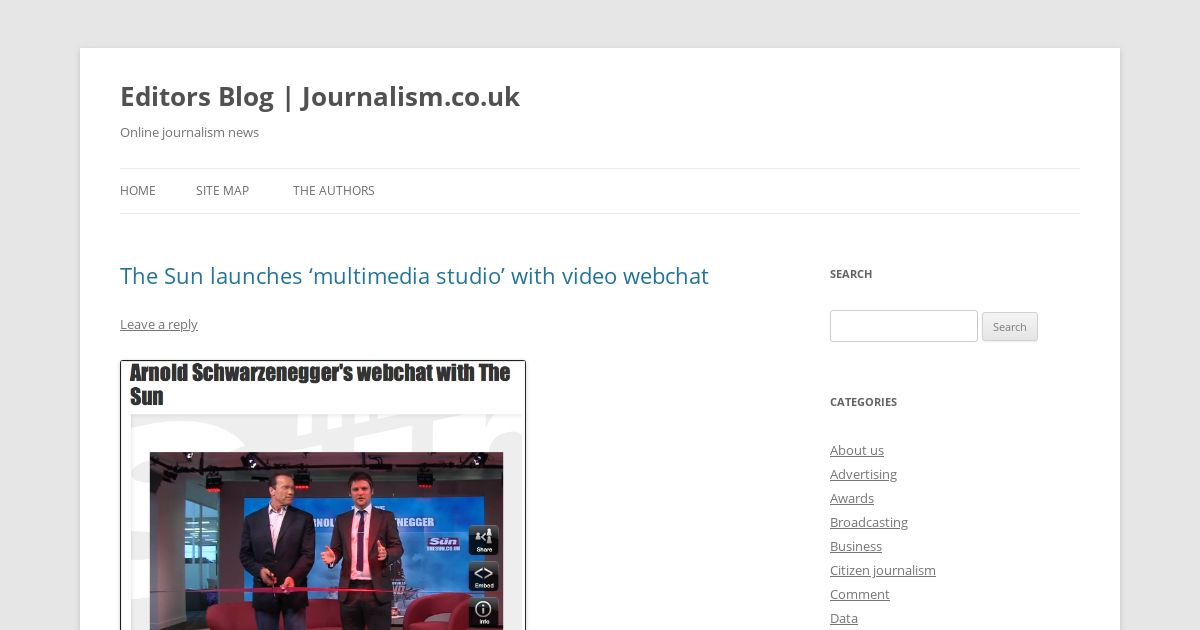
Task: Click the Embed icon on the video
Action: [484, 577]
